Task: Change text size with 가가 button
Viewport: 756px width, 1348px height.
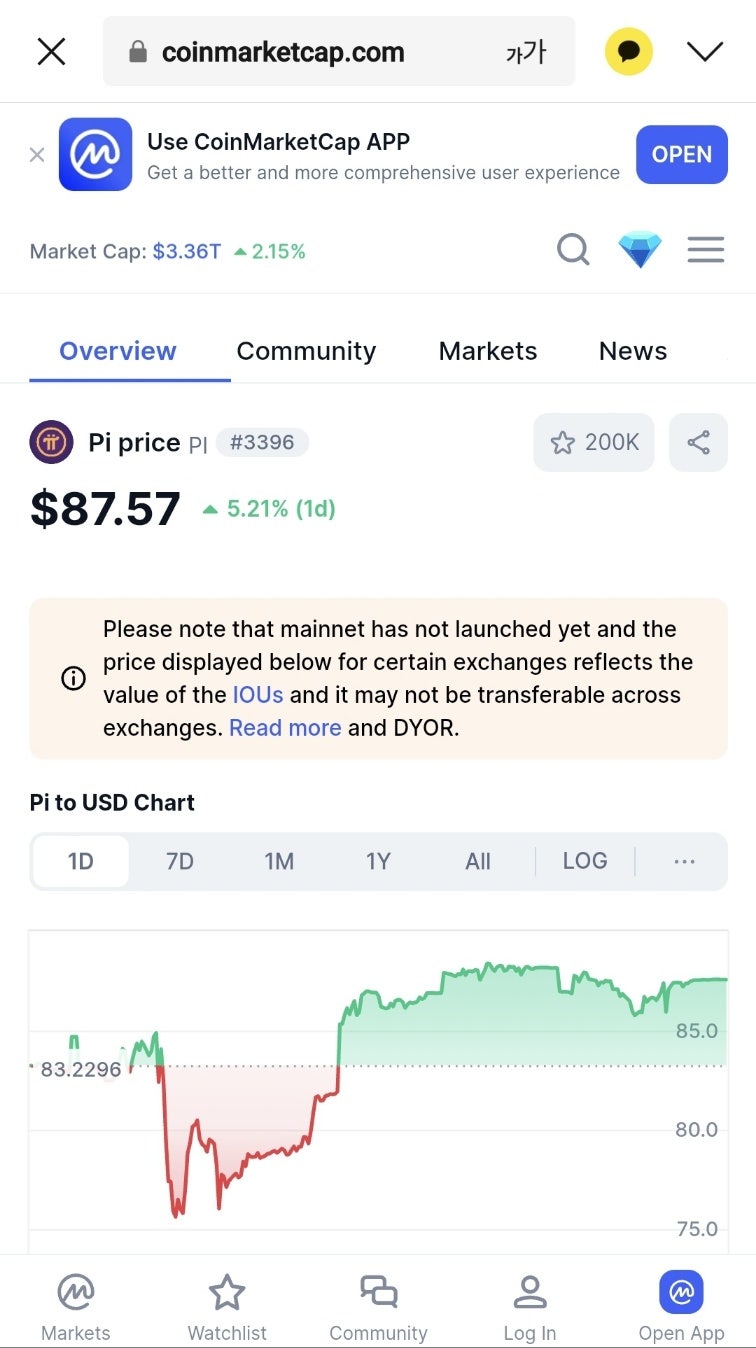Action: pos(525,52)
